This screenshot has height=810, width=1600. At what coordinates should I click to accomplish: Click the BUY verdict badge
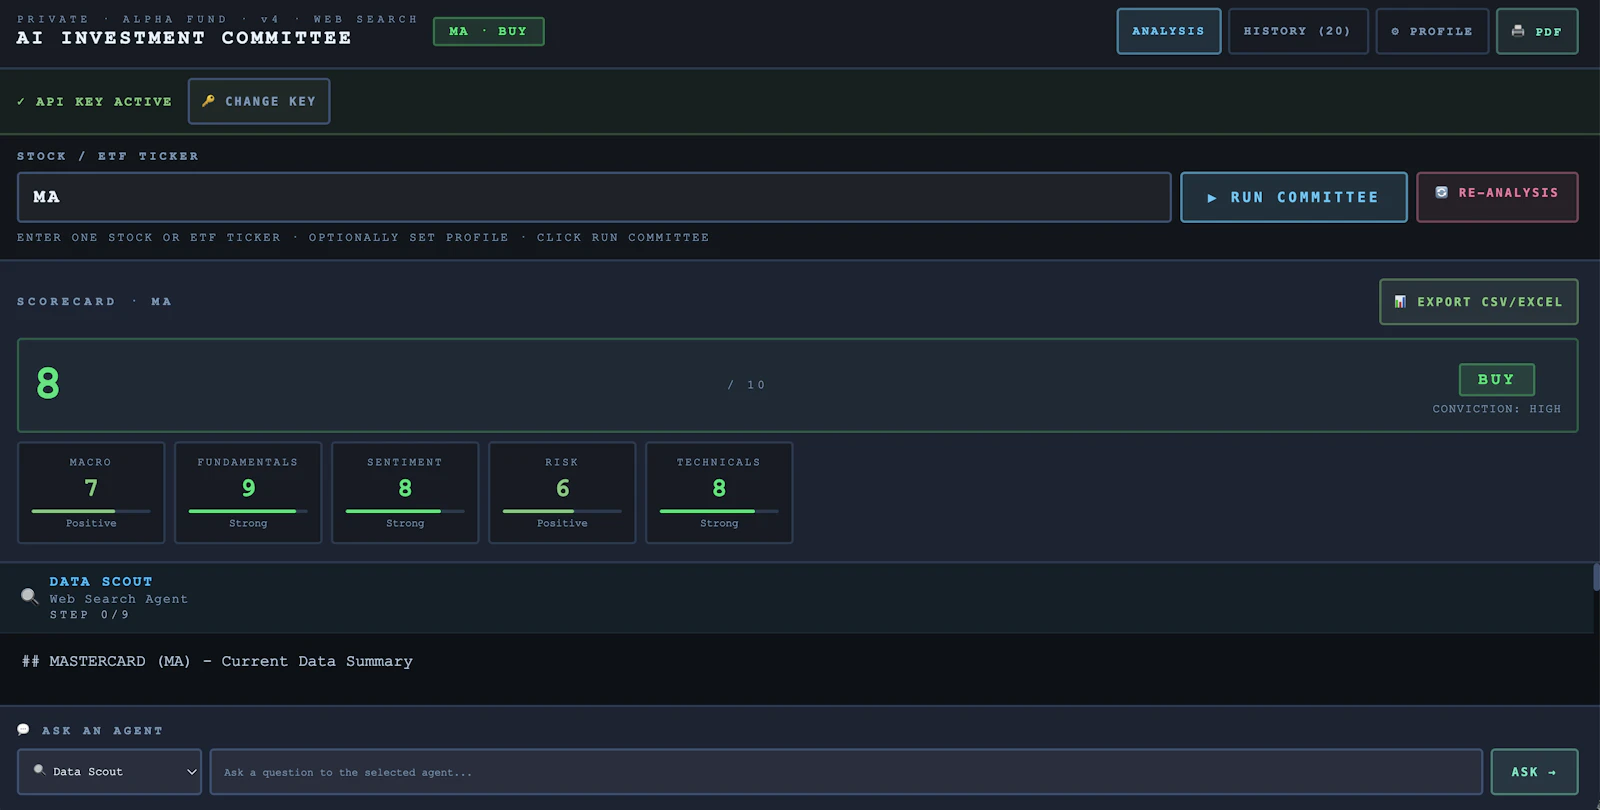coord(1496,380)
